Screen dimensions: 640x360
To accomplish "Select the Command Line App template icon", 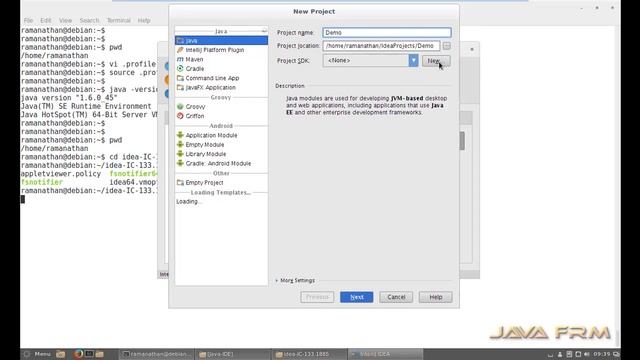I will 180,78.
